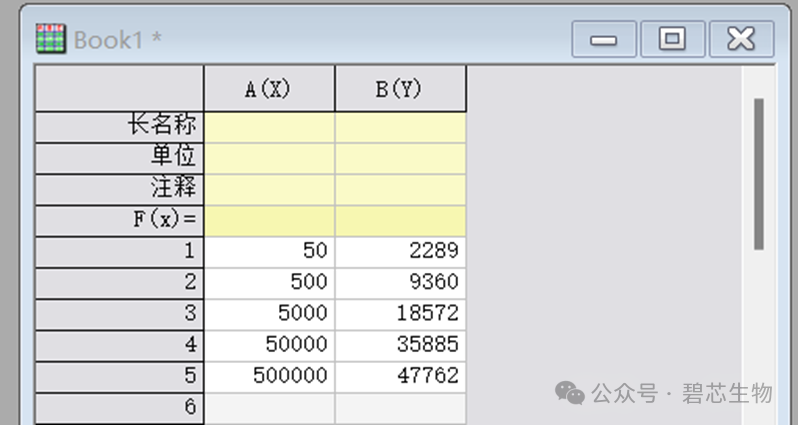Select the cell containing 500000

tap(269, 377)
